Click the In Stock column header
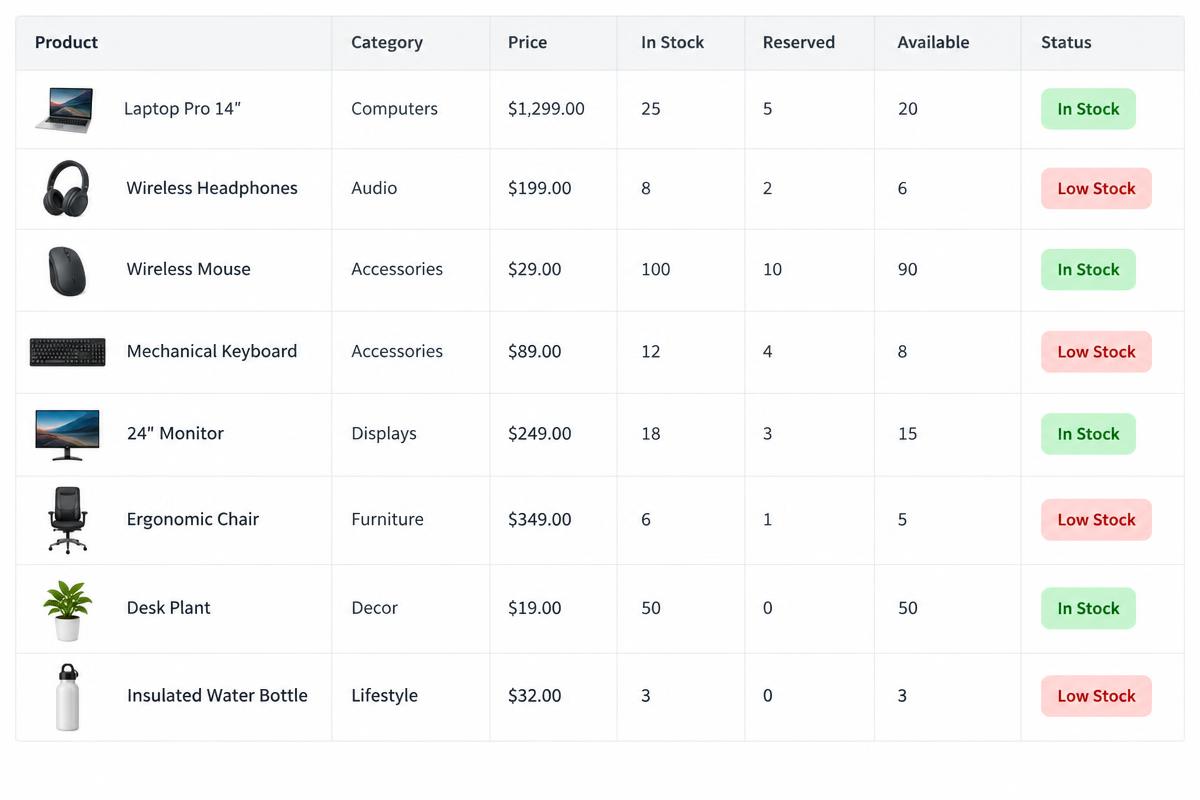The image size is (1200, 800). click(672, 42)
